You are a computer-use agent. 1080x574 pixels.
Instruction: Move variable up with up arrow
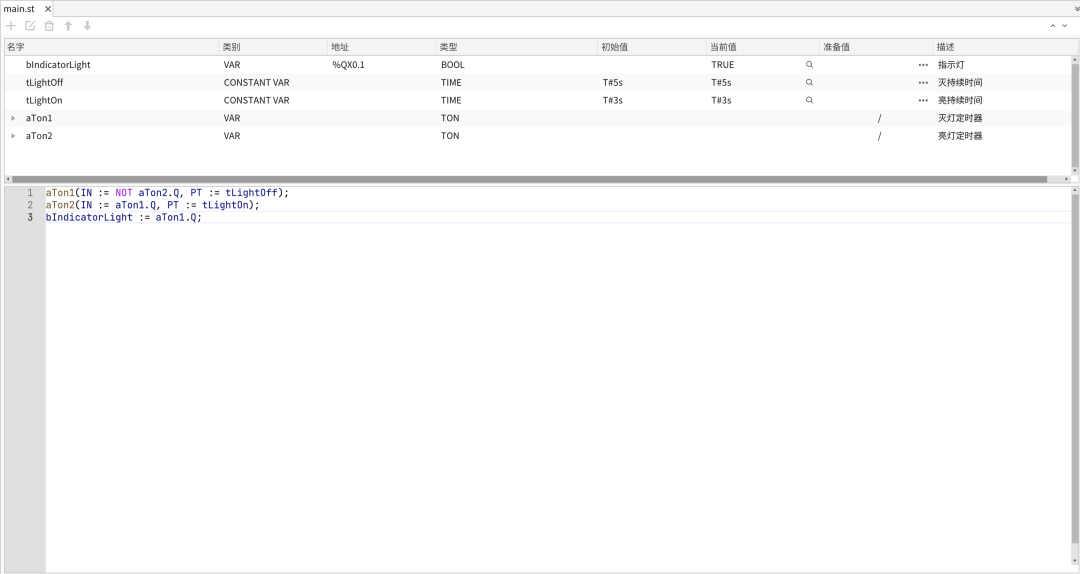click(x=68, y=25)
